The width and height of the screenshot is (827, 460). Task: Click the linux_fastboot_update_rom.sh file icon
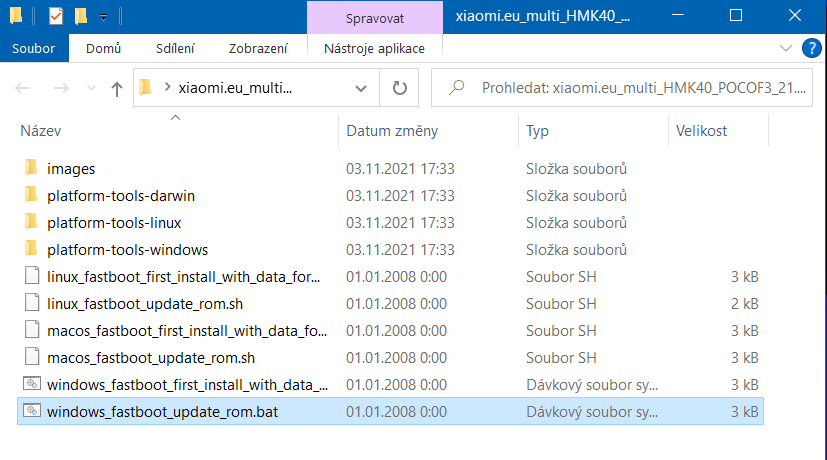[x=32, y=303]
